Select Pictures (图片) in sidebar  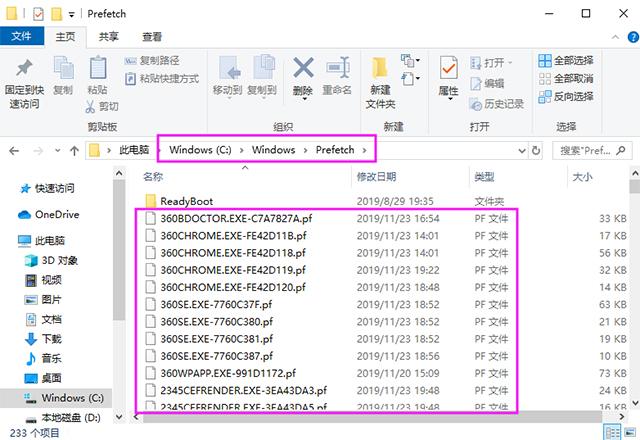(43, 300)
